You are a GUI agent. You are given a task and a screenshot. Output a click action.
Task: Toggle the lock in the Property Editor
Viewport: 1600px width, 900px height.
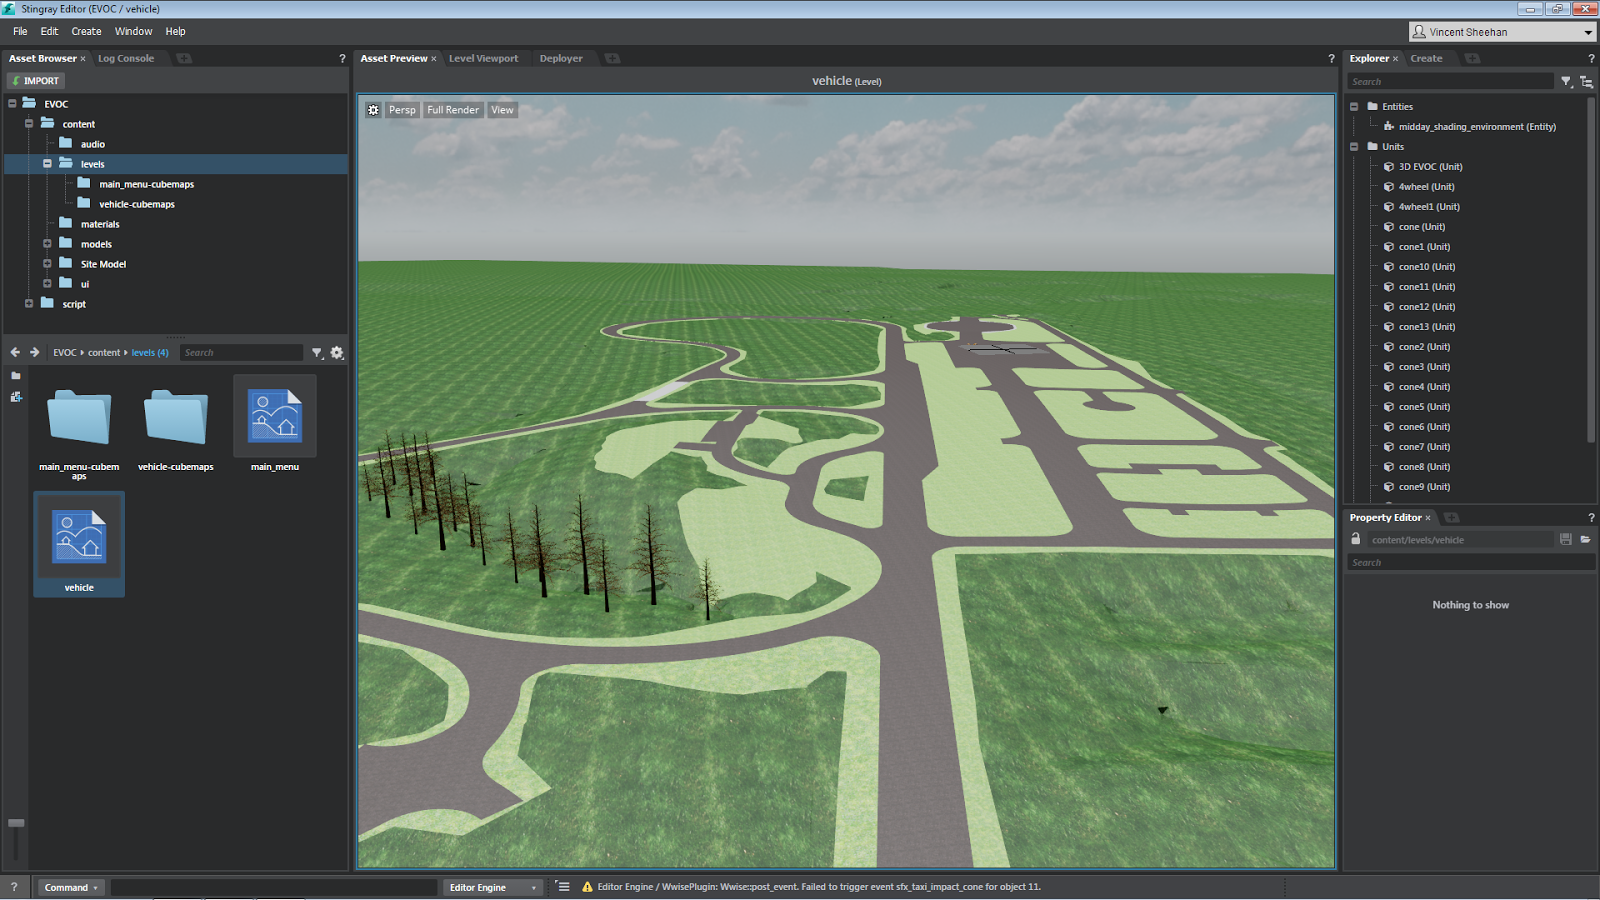[x=1356, y=539]
